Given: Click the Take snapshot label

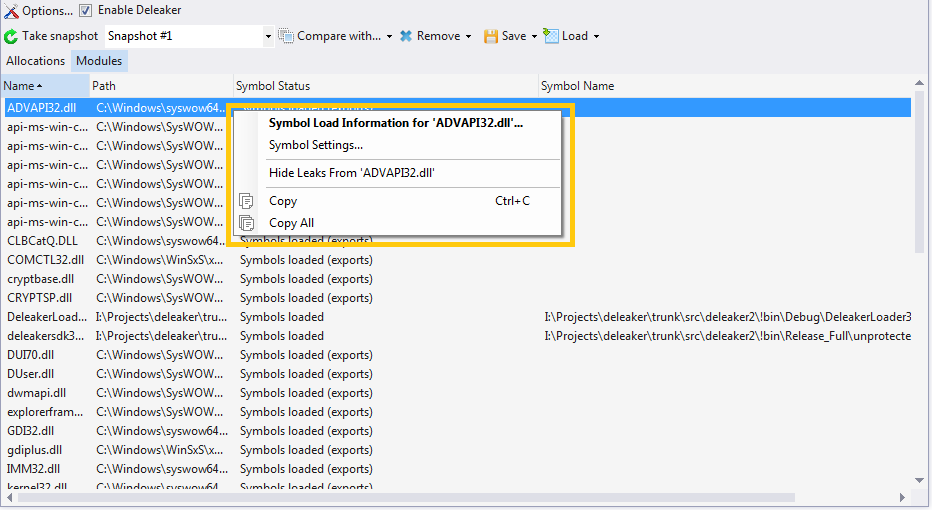Looking at the screenshot, I should [60, 36].
